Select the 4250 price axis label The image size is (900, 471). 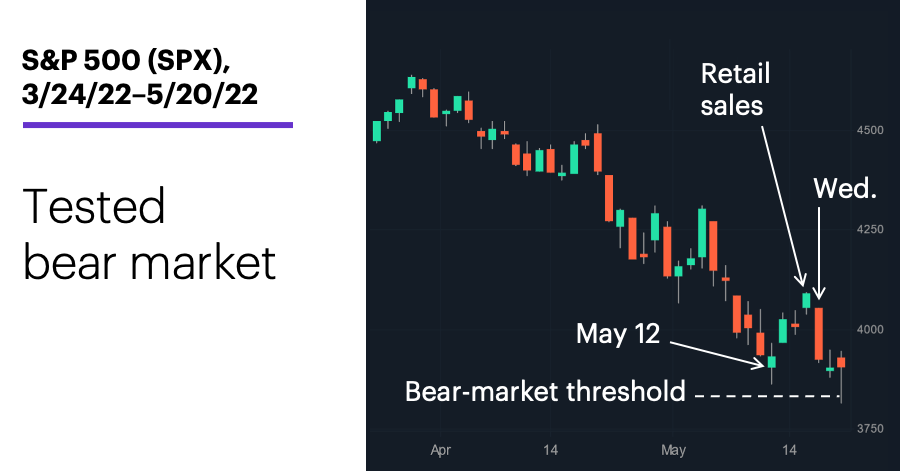click(x=870, y=229)
